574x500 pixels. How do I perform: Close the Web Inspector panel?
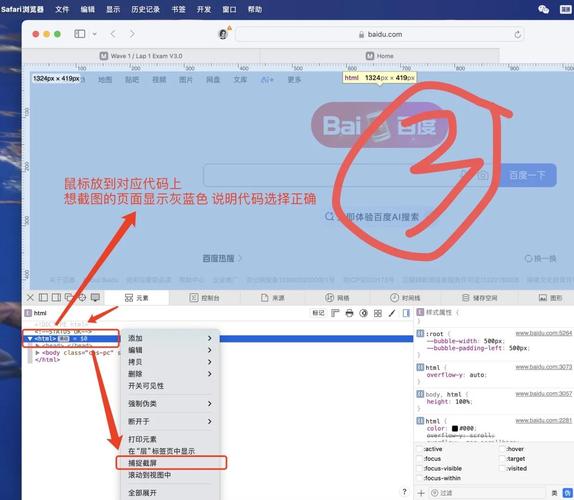tap(30, 298)
